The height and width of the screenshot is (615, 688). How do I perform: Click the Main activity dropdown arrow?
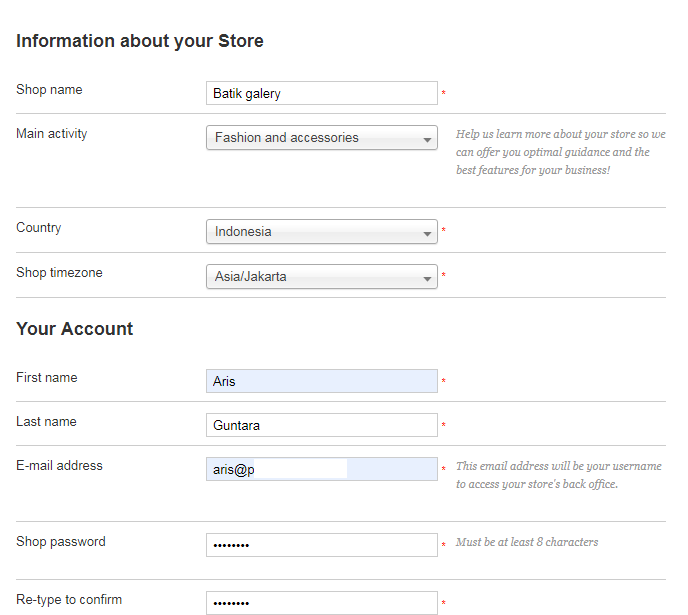pos(427,140)
